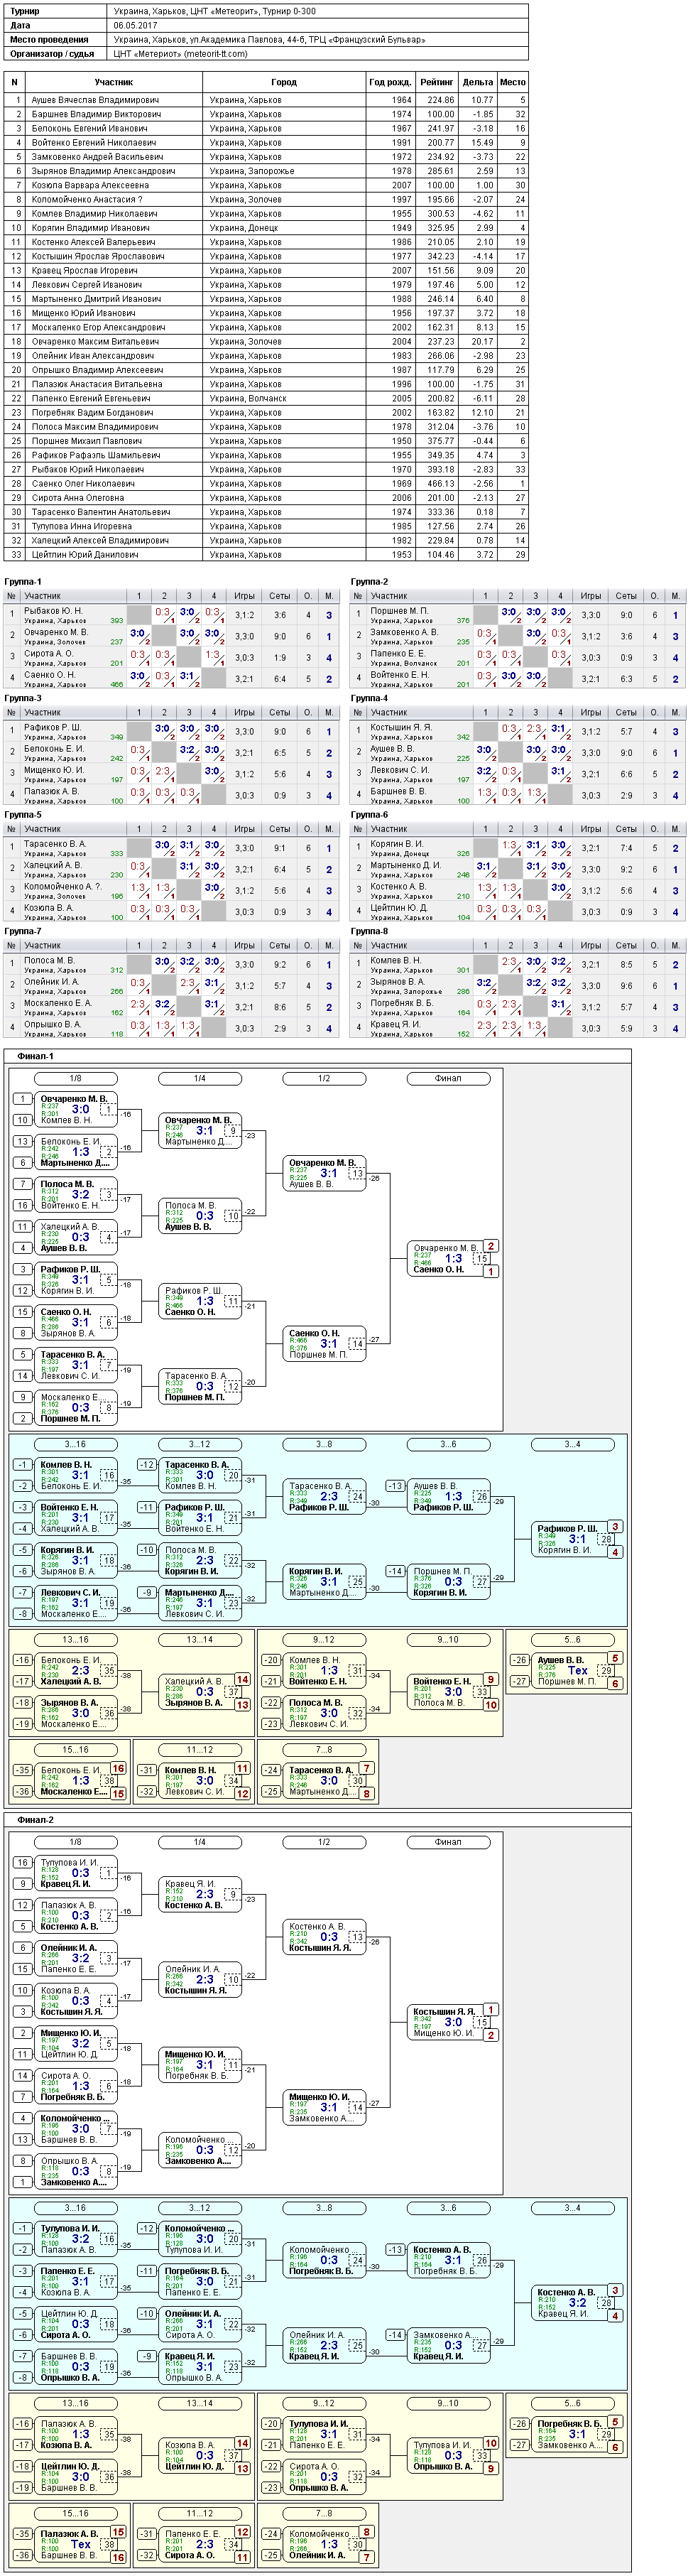Image resolution: width=693 pixels, height=2576 pixels.
Task: Click the 'Организатор / судья' label
Action: click(53, 54)
